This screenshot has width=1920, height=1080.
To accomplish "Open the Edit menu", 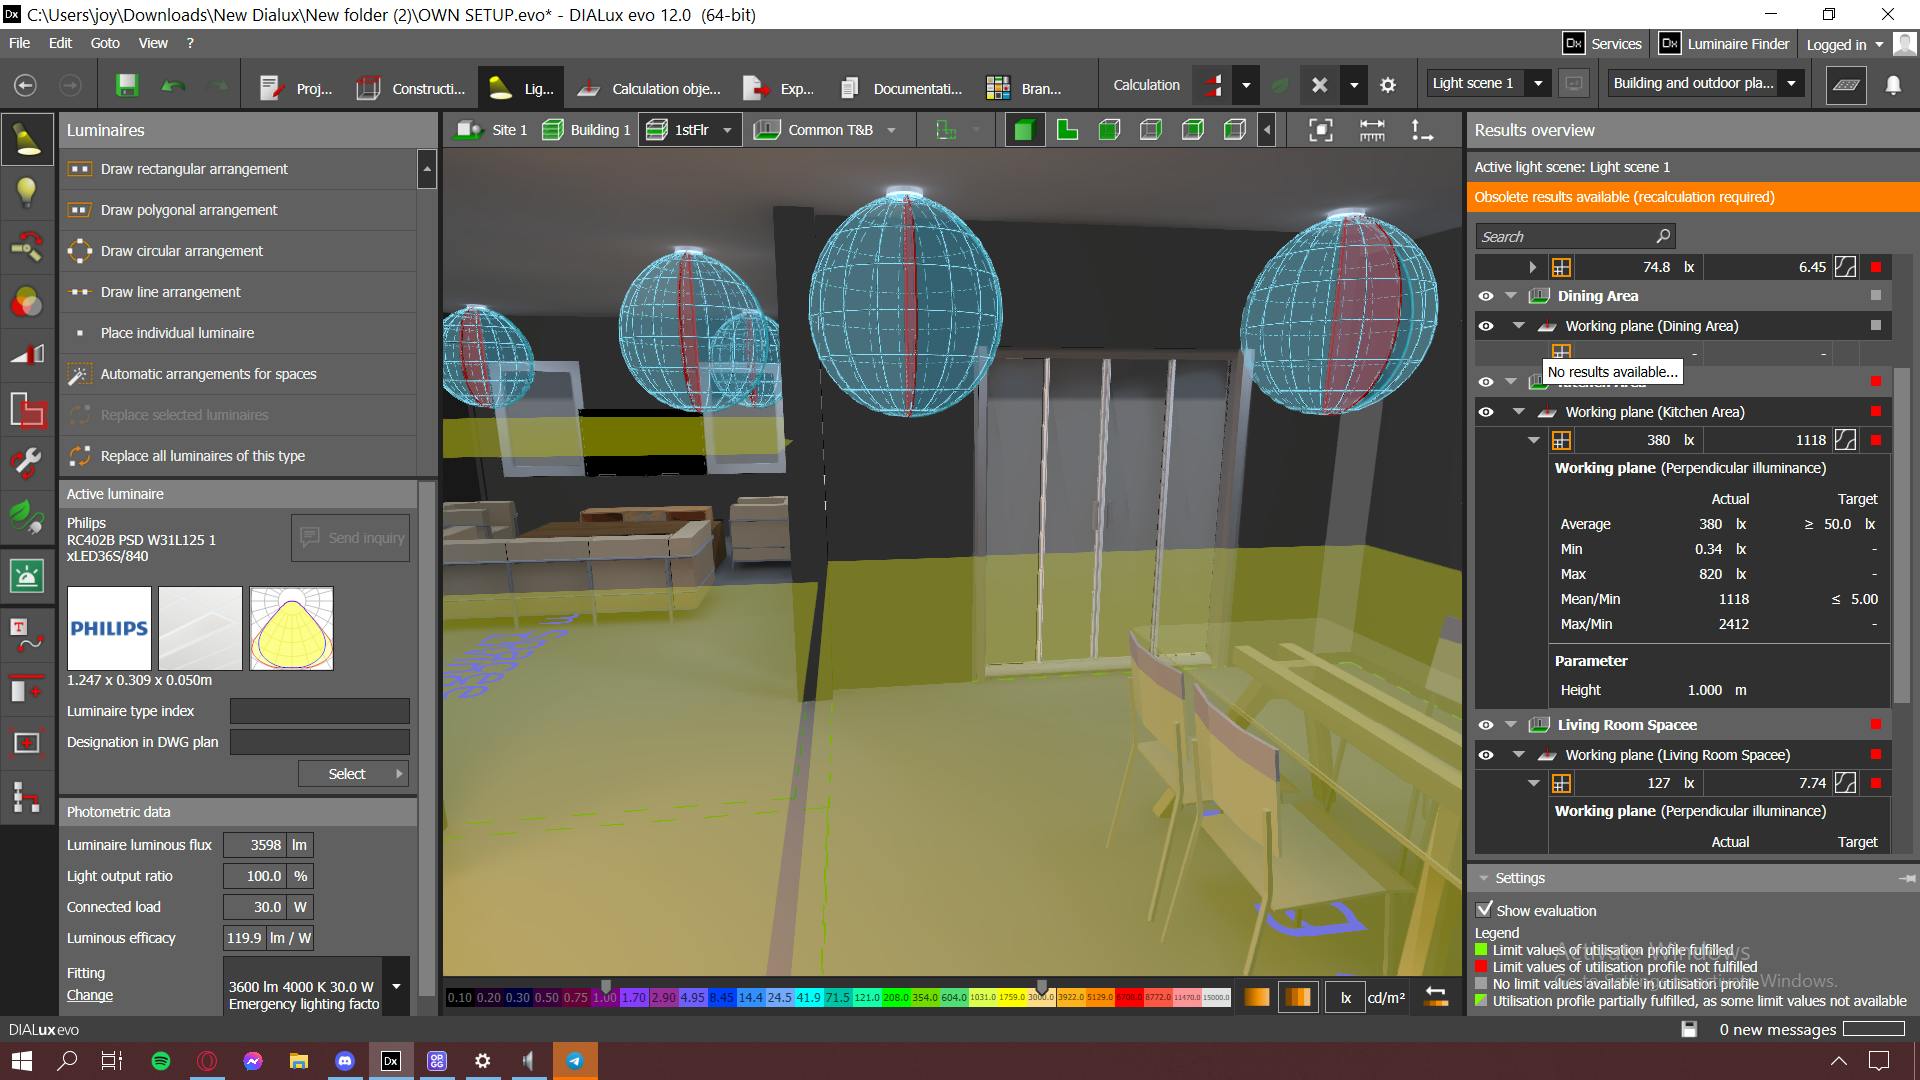I will (60, 43).
